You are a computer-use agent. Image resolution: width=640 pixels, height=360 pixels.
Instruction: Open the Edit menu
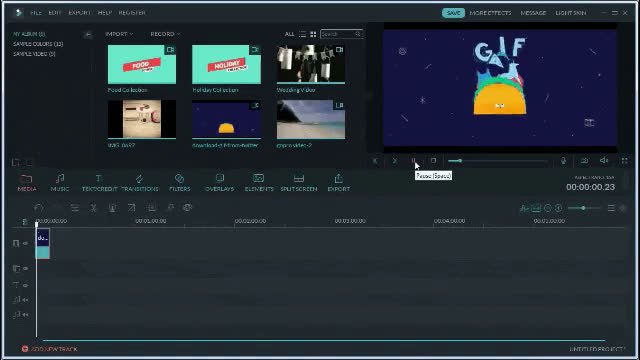55,13
